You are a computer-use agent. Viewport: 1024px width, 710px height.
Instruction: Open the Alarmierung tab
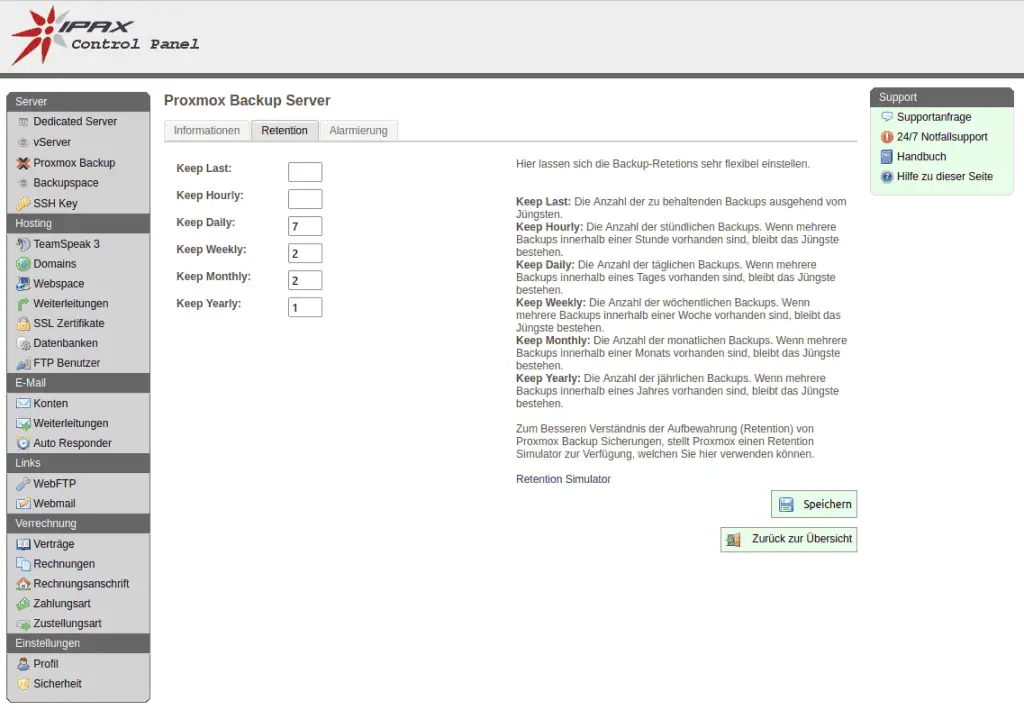358,131
